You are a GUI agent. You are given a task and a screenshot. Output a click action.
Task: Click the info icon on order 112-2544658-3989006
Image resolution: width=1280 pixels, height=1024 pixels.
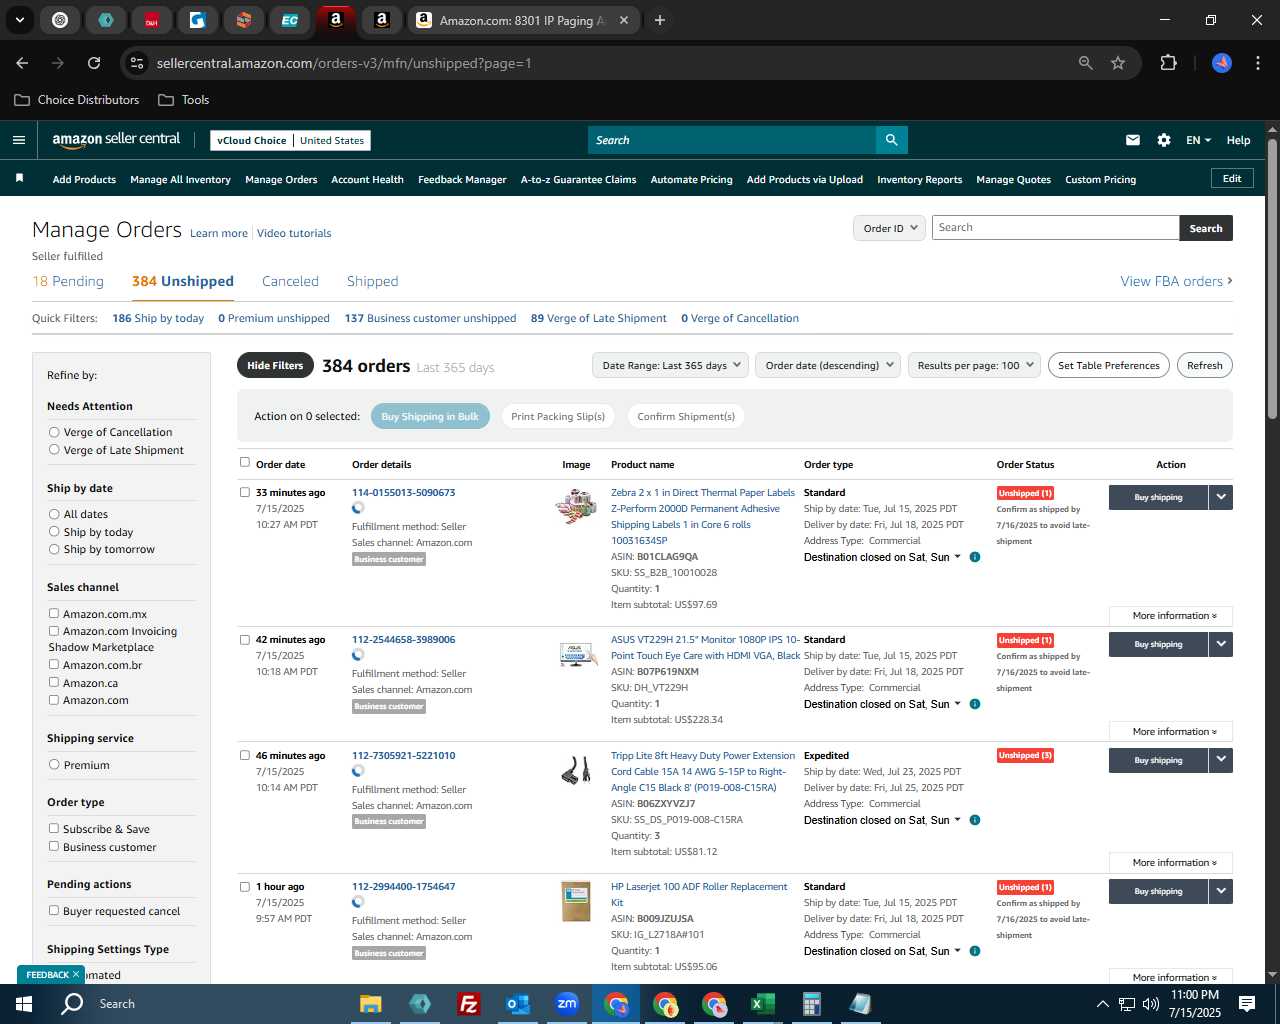point(975,704)
